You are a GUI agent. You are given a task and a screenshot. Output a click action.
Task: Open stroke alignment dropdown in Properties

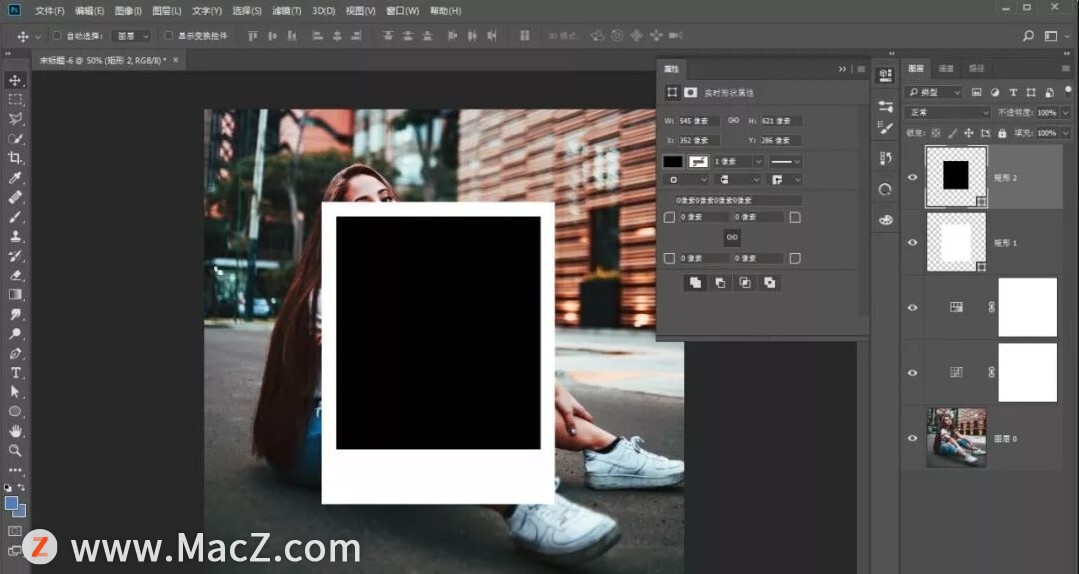[x=685, y=180]
